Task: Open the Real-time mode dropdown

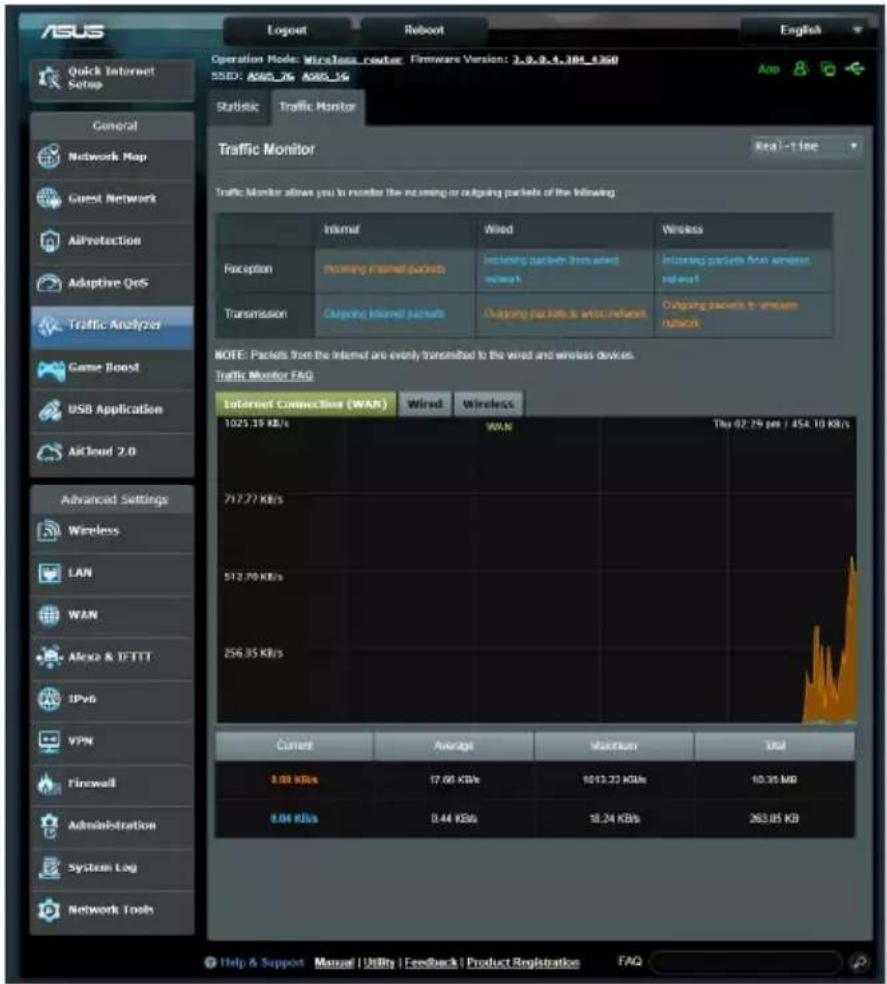Action: (806, 147)
